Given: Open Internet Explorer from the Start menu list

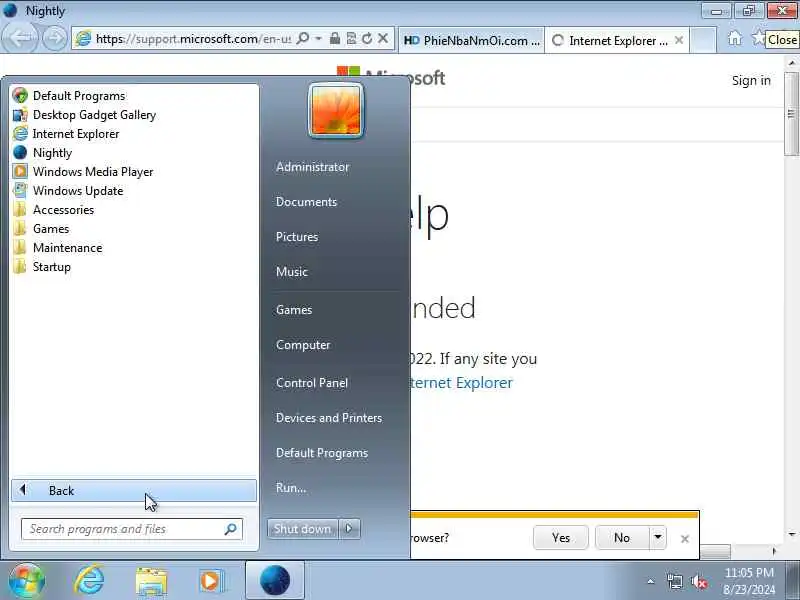Looking at the screenshot, I should (x=66, y=134).
